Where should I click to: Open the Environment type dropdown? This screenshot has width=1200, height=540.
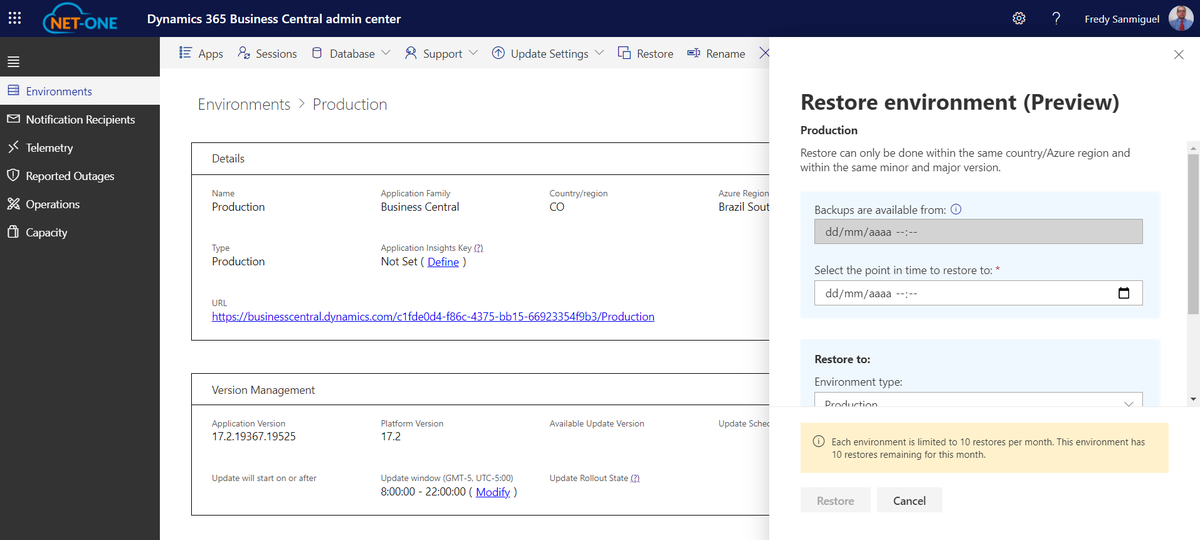(x=978, y=401)
